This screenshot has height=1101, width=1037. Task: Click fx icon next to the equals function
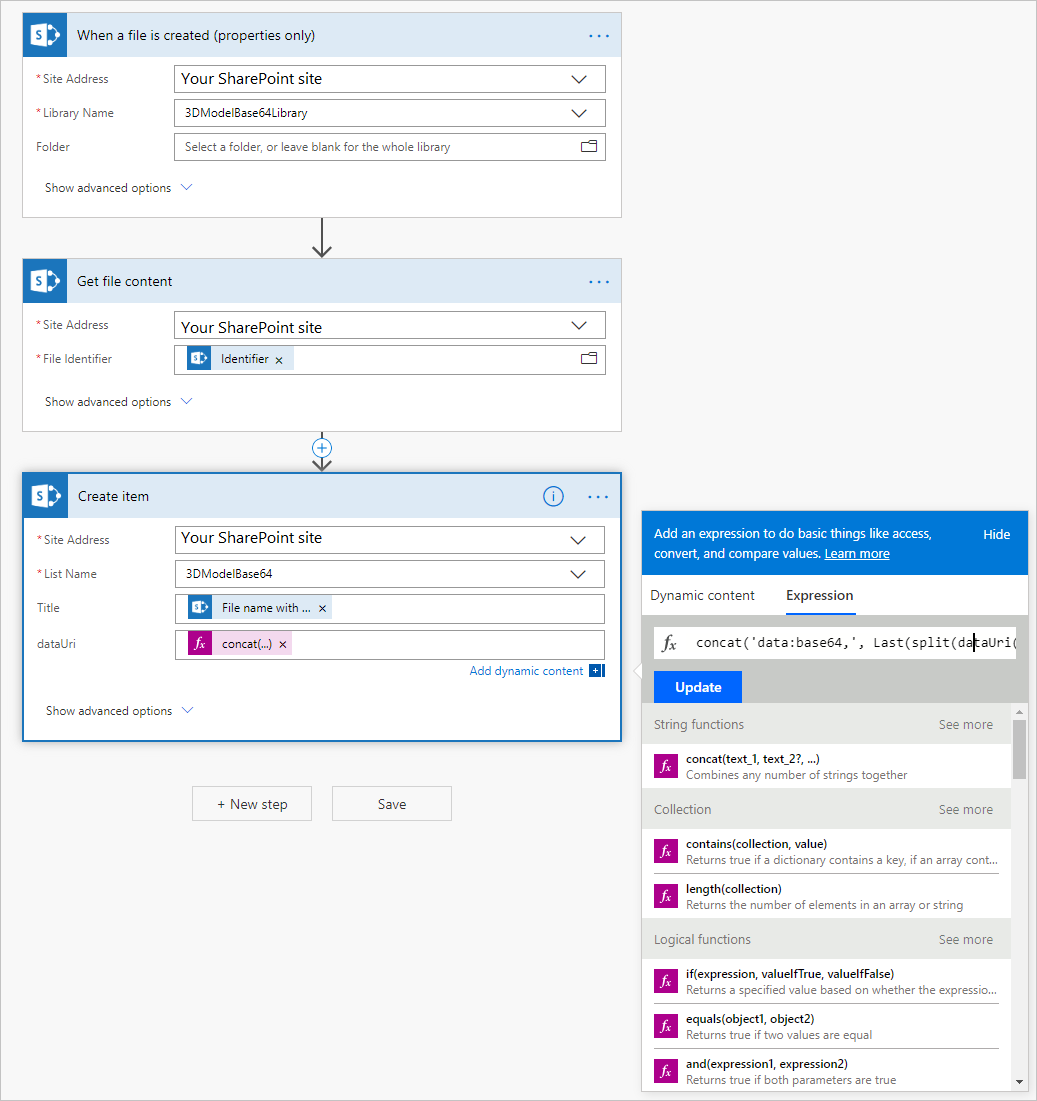coord(666,1026)
